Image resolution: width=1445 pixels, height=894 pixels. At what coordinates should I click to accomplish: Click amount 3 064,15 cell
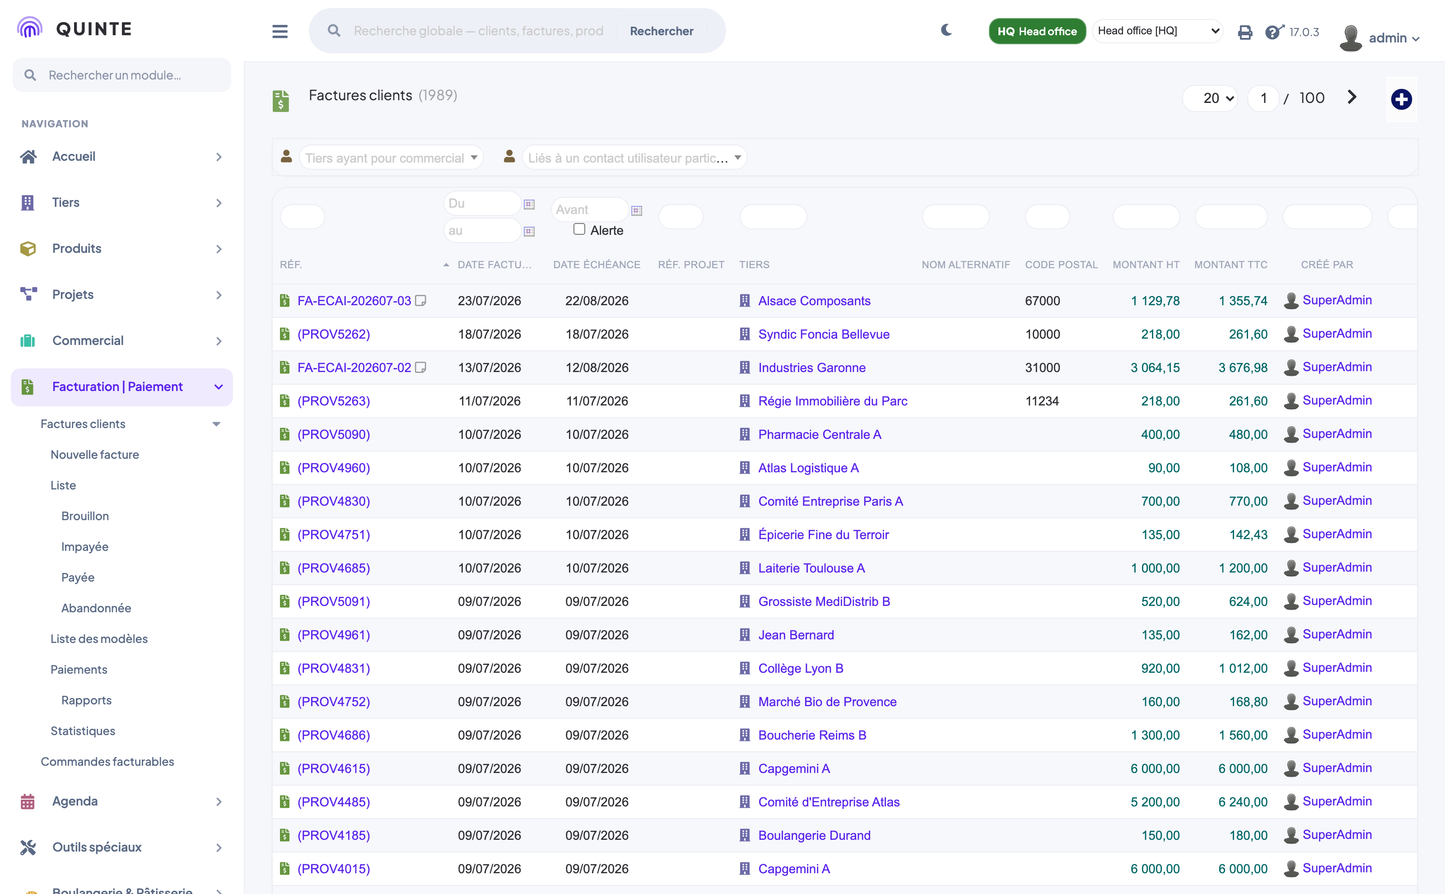[x=1155, y=368]
